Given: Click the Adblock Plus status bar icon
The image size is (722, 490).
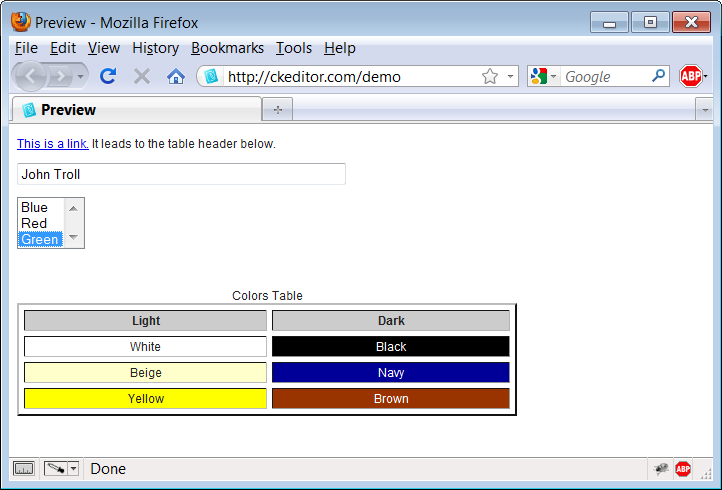Looking at the screenshot, I should tap(683, 468).
